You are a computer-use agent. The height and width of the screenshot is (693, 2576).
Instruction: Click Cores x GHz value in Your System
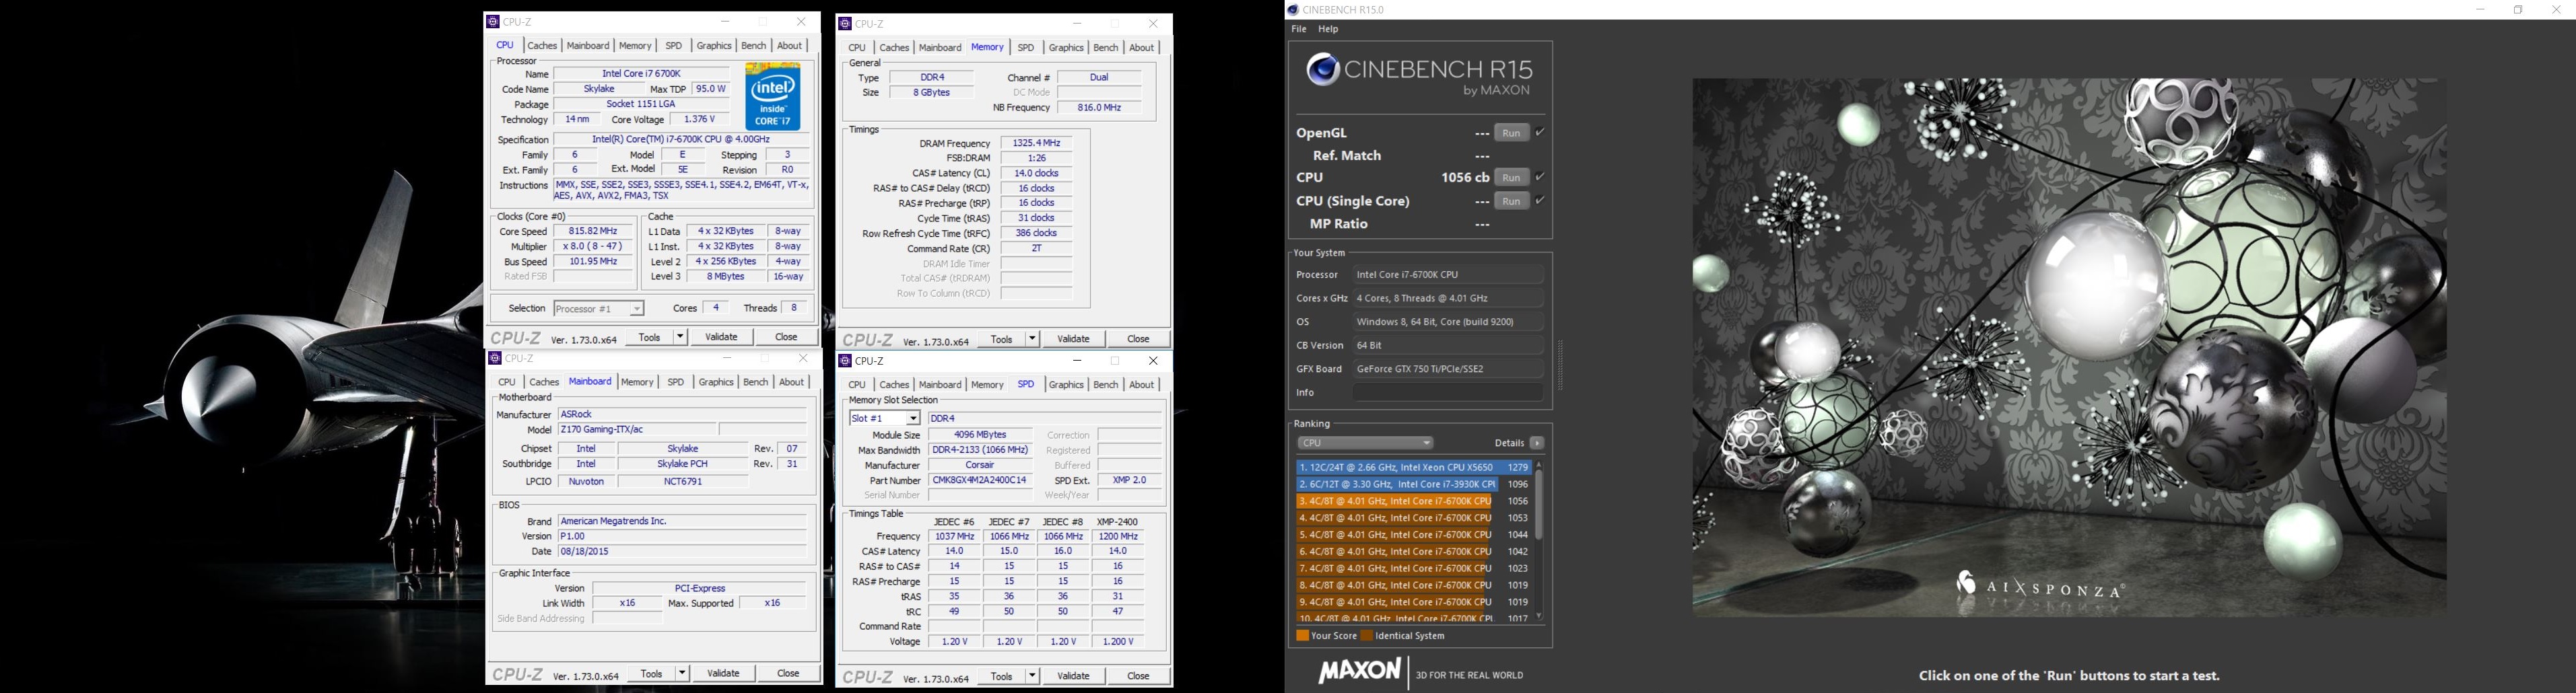(x=1448, y=298)
